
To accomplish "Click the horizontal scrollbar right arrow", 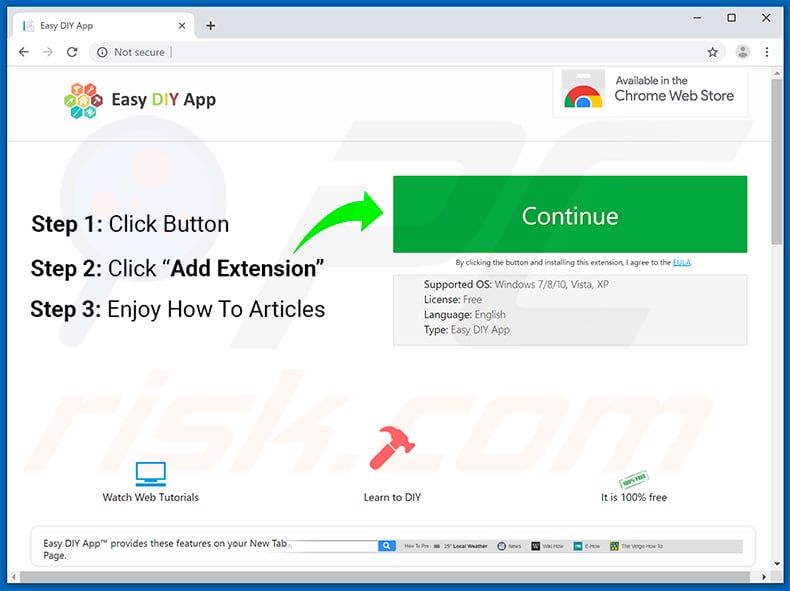I will click(x=764, y=577).
